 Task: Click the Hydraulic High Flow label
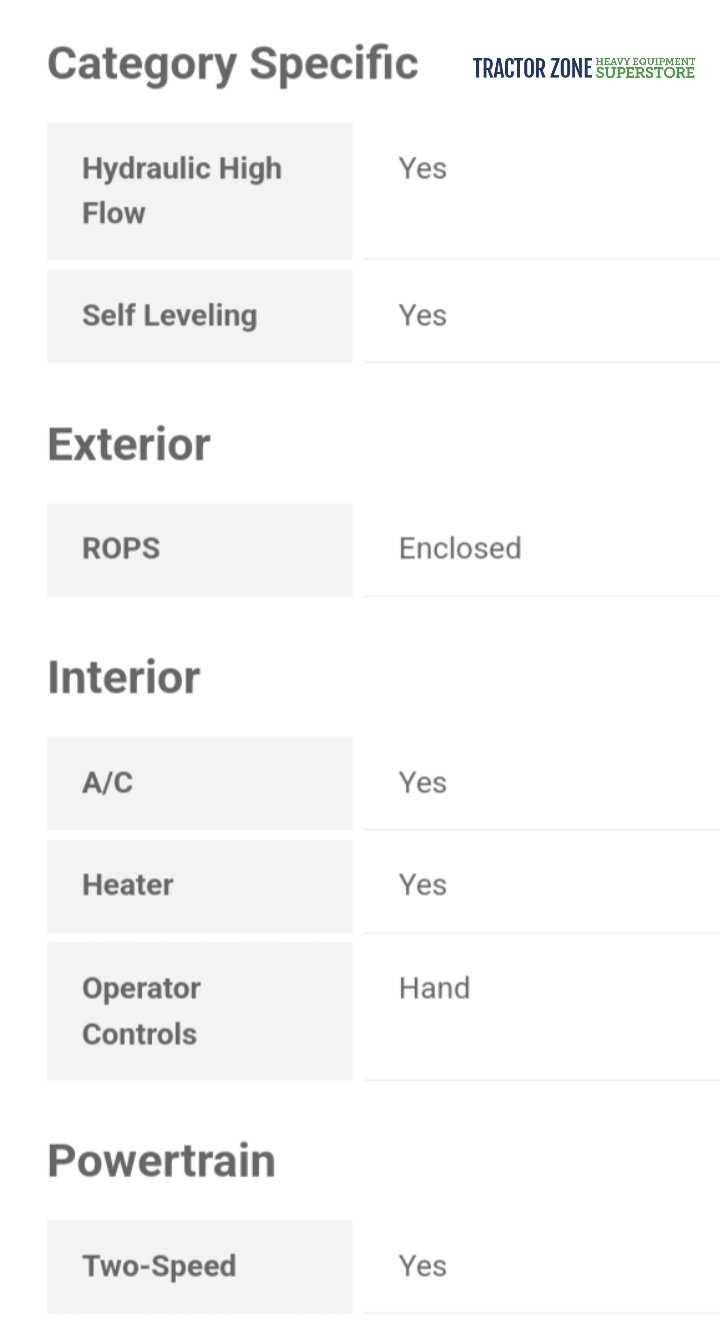tap(182, 190)
